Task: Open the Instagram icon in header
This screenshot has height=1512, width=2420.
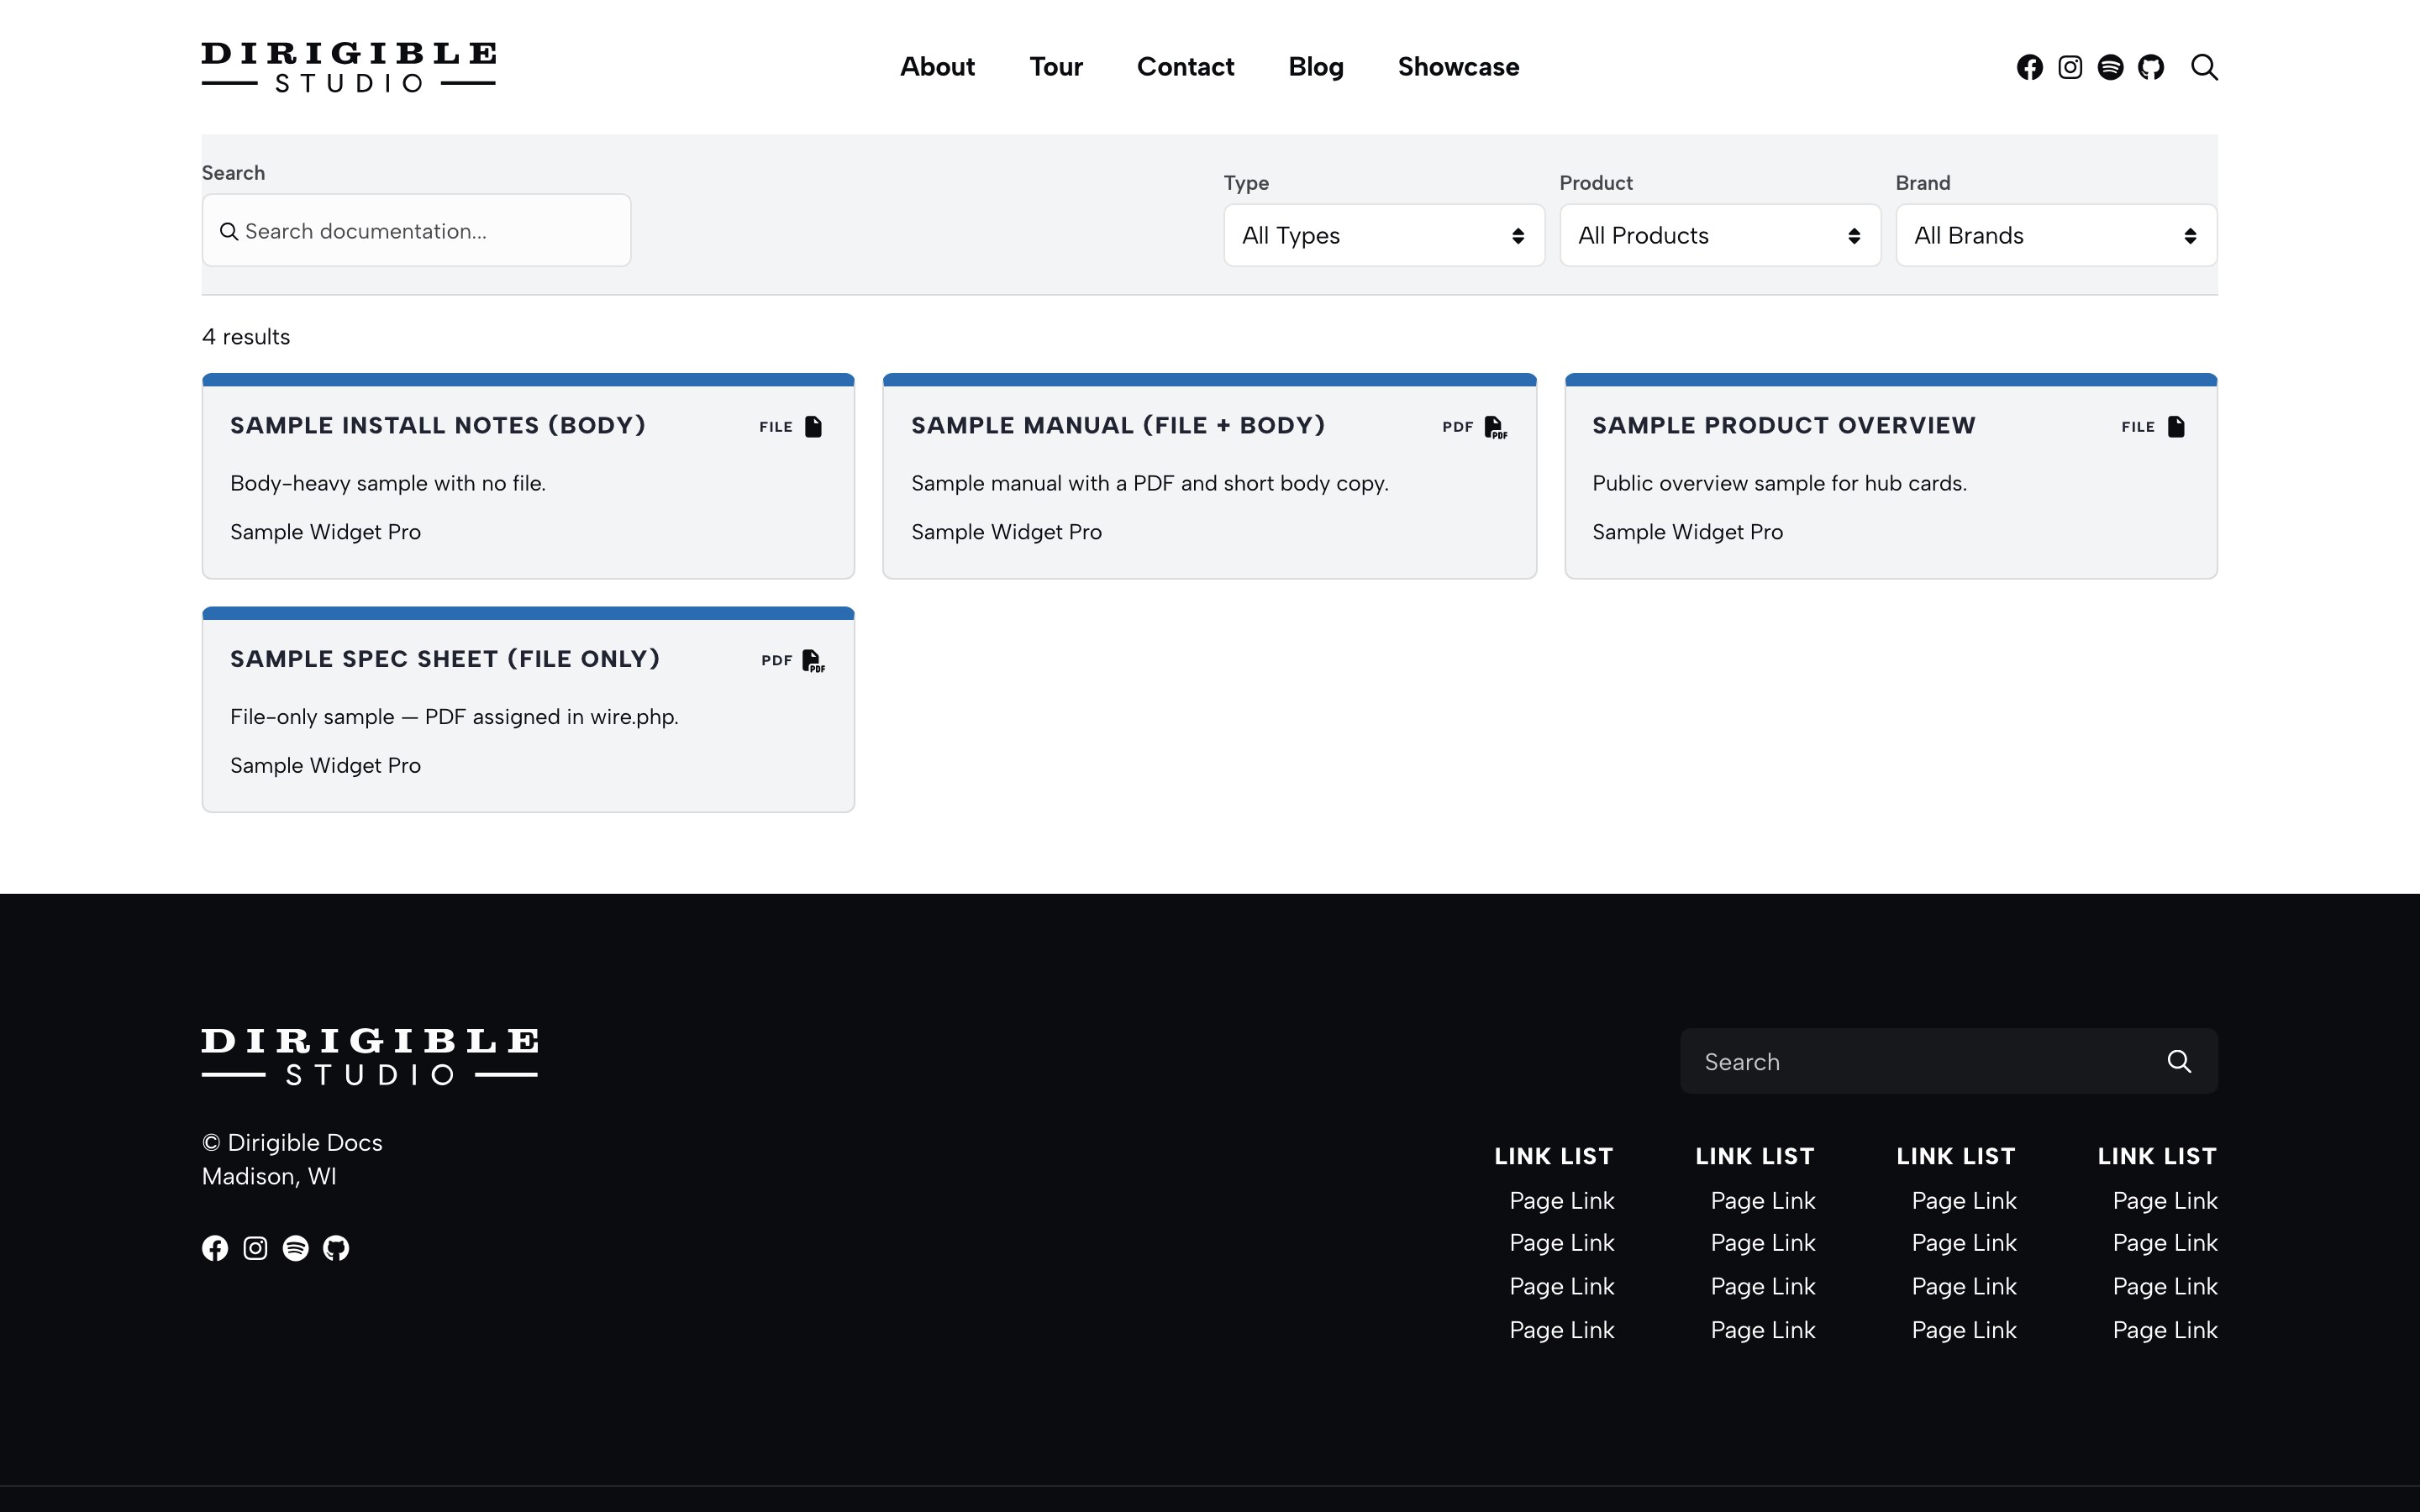Action: [x=2070, y=67]
